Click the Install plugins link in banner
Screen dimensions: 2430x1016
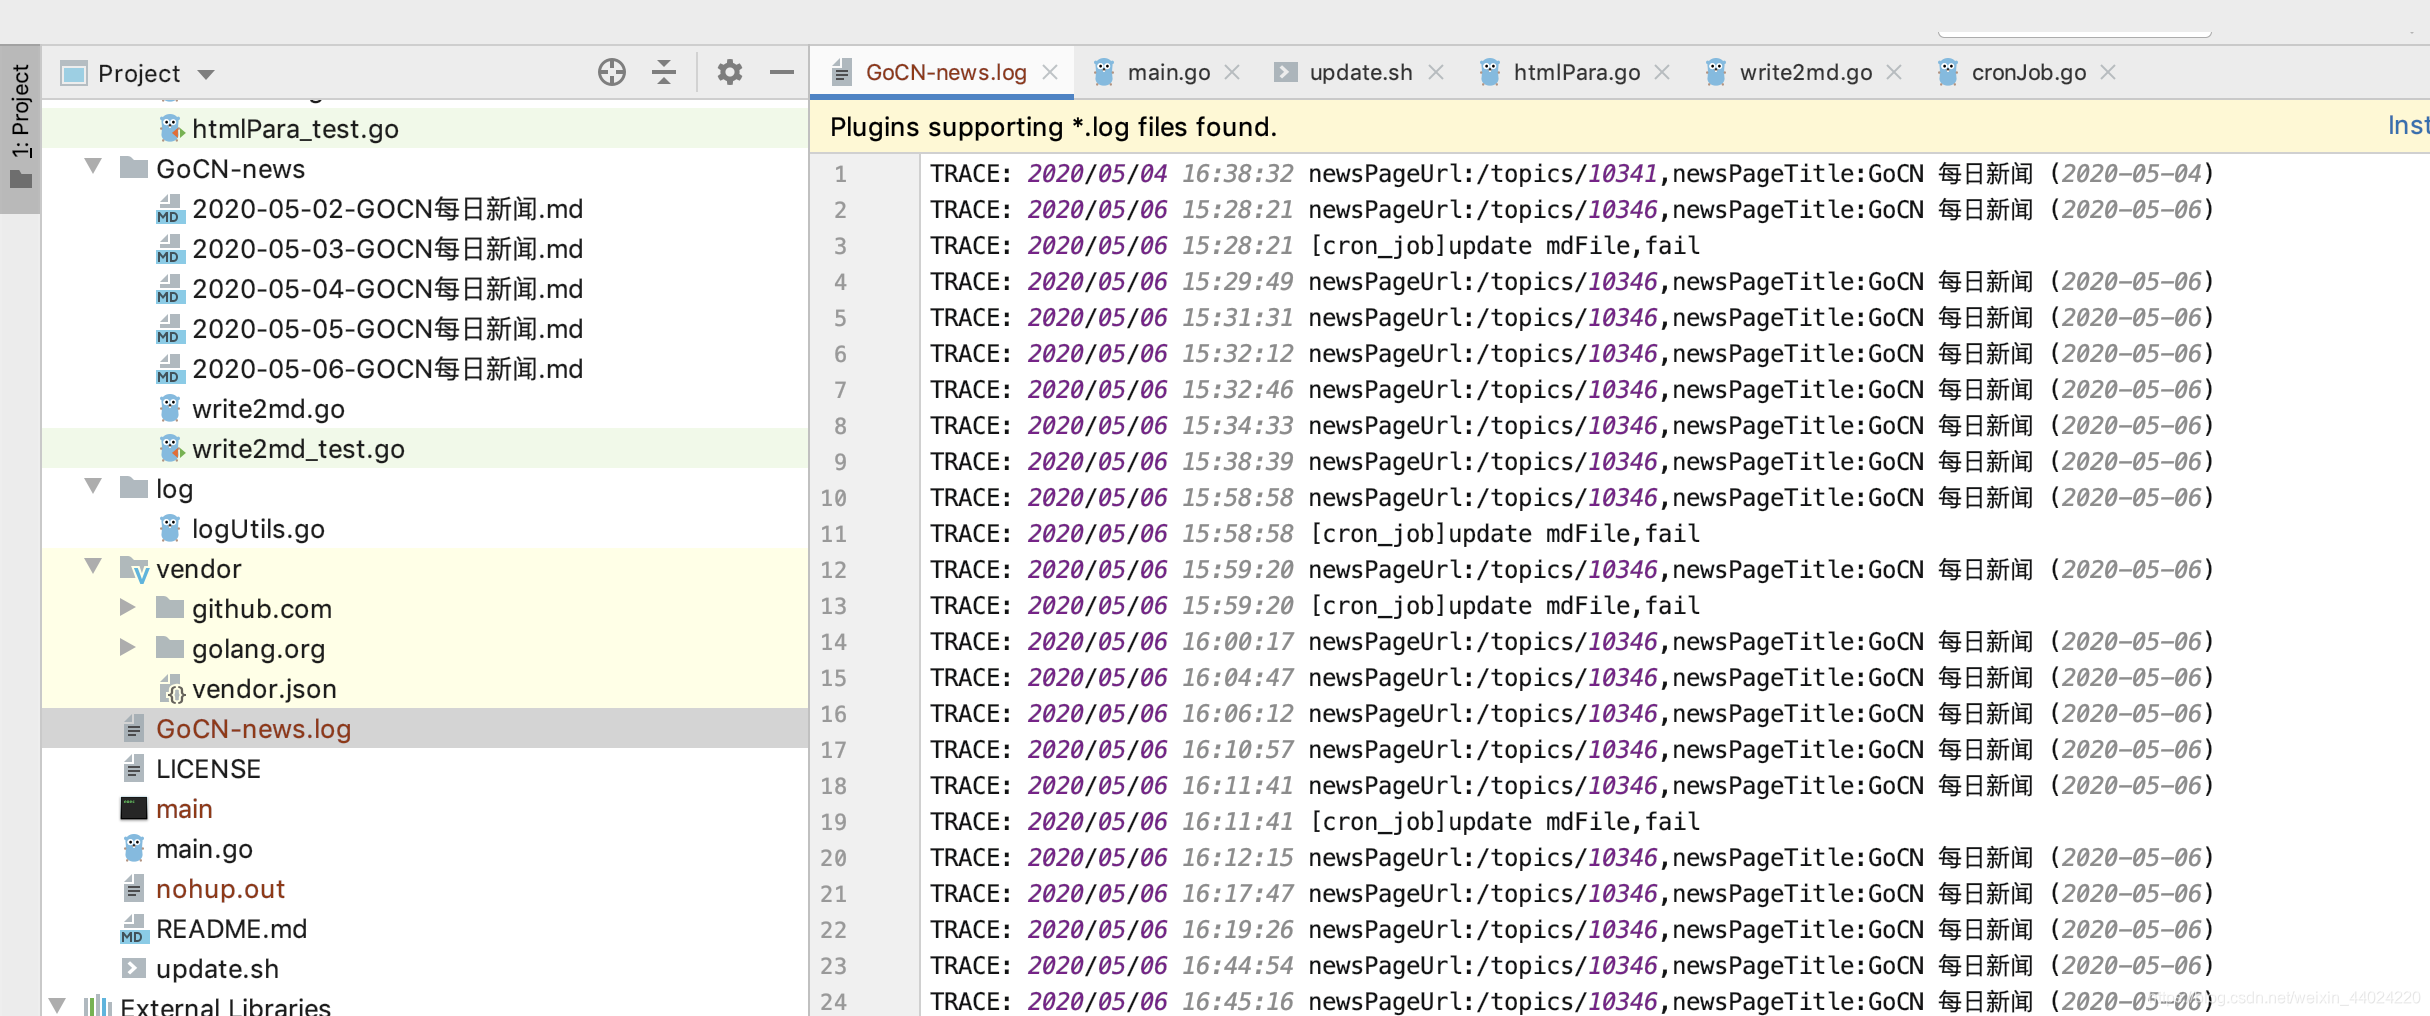coord(2408,125)
